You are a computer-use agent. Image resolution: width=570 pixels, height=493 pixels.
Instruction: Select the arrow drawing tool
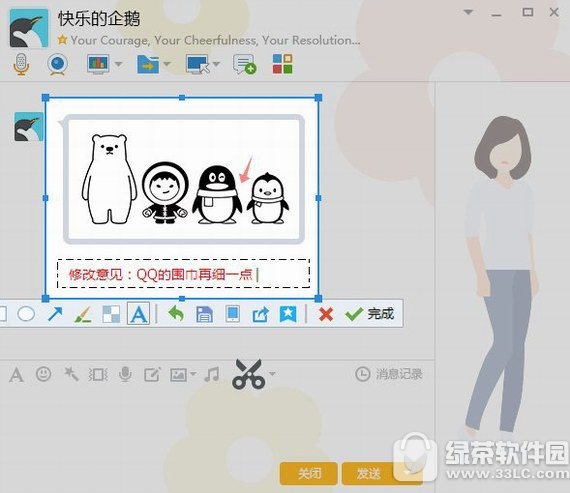tap(55, 314)
